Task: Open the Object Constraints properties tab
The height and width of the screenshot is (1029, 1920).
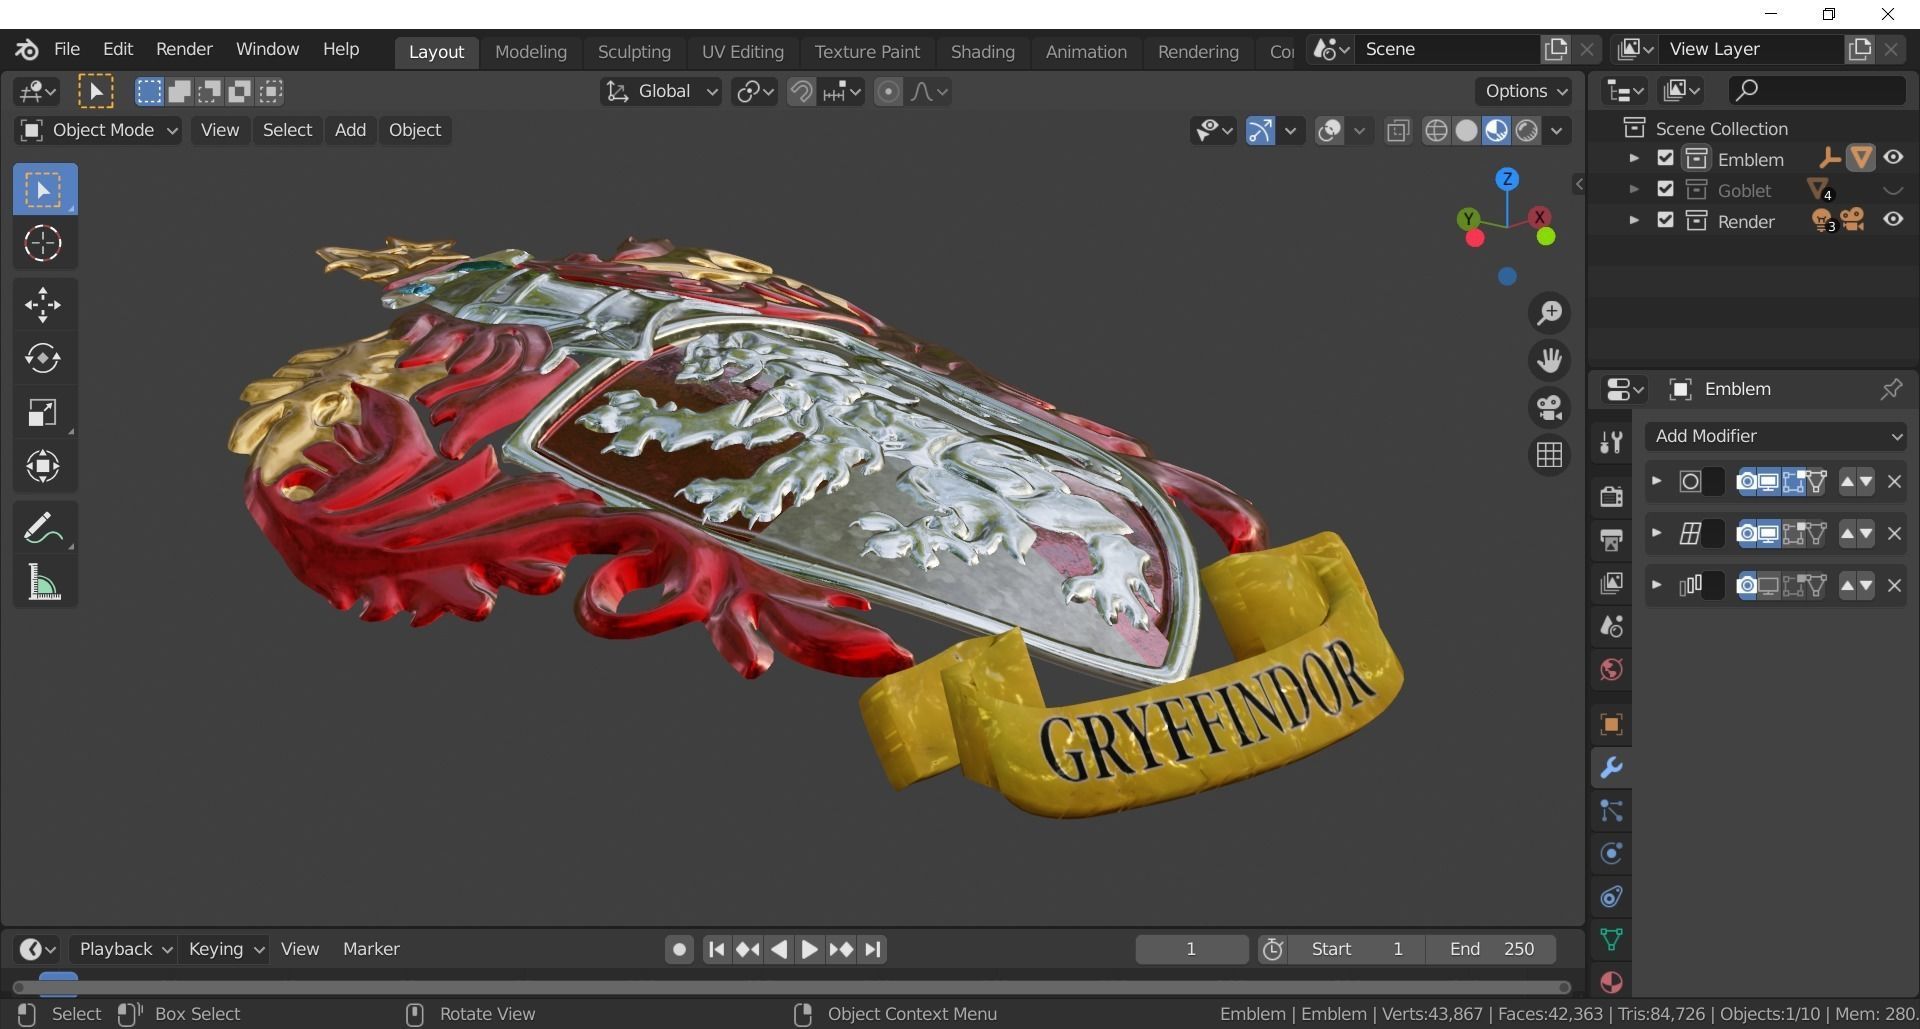Action: pos(1611,897)
